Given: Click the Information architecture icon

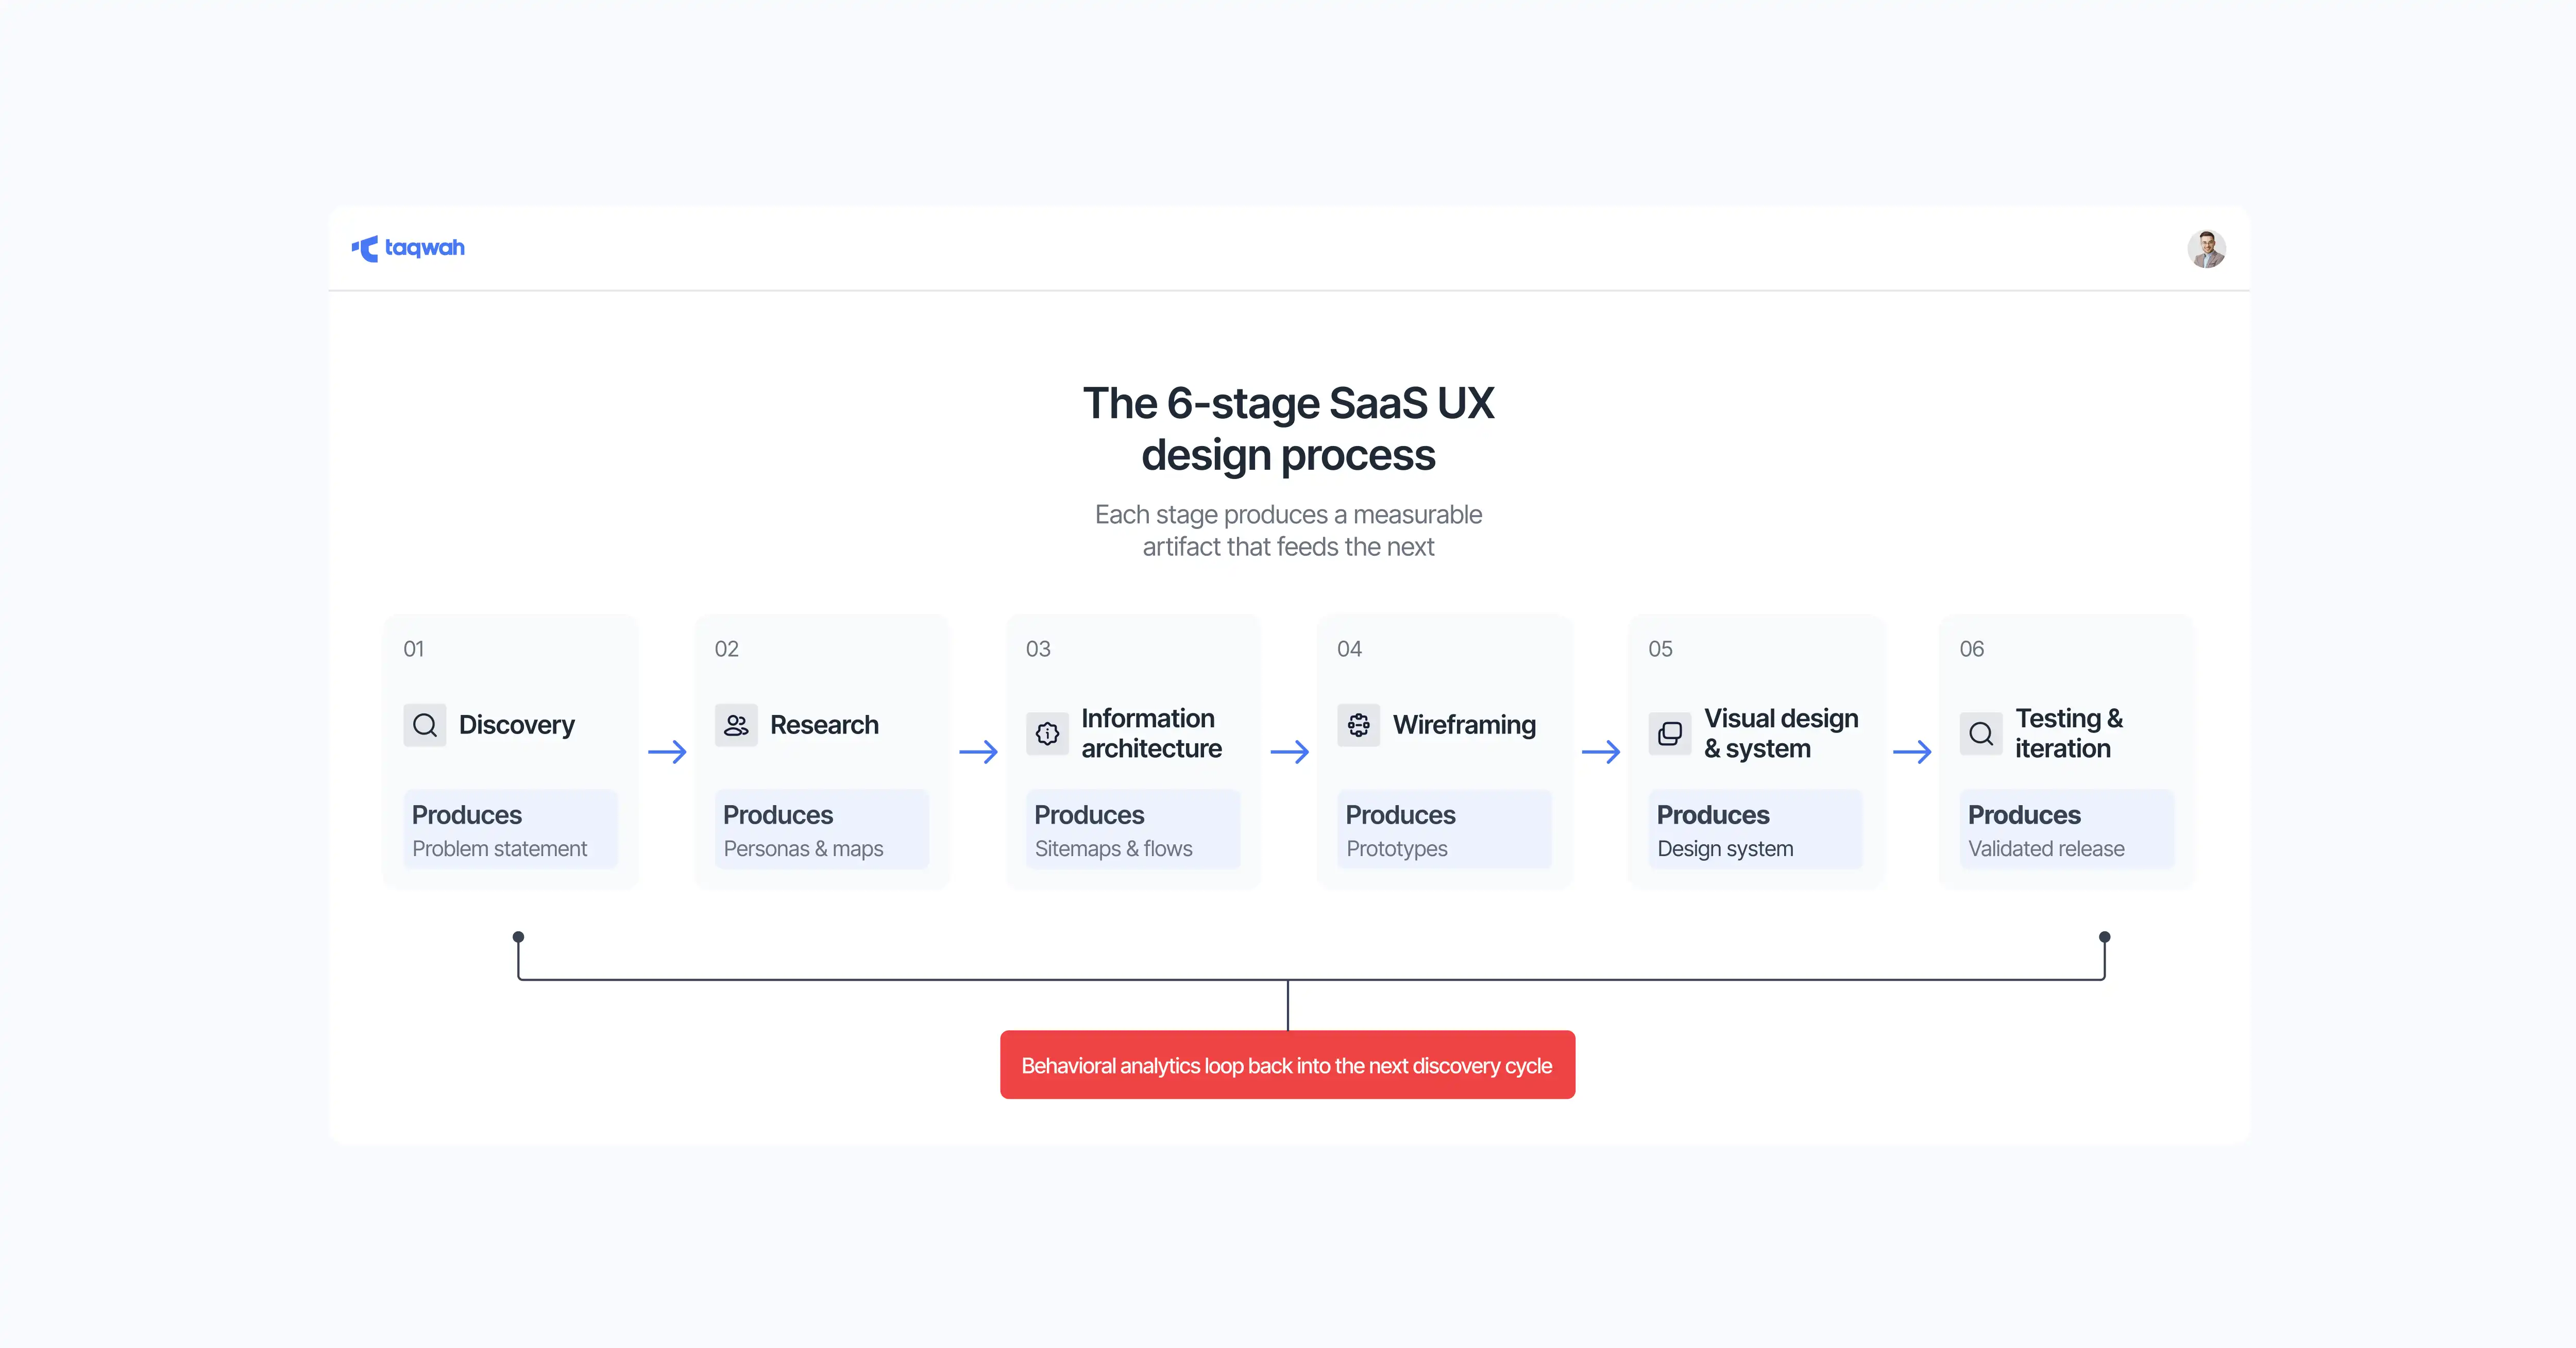Looking at the screenshot, I should click(1047, 734).
